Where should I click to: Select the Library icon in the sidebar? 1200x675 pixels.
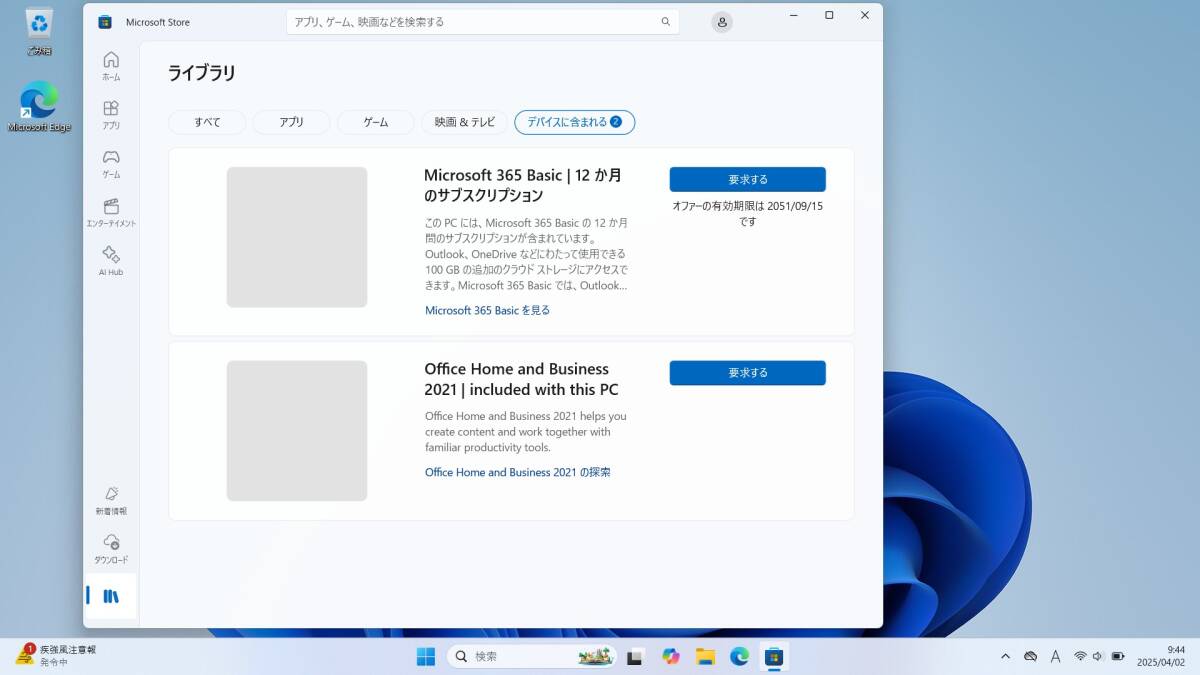tap(111, 596)
